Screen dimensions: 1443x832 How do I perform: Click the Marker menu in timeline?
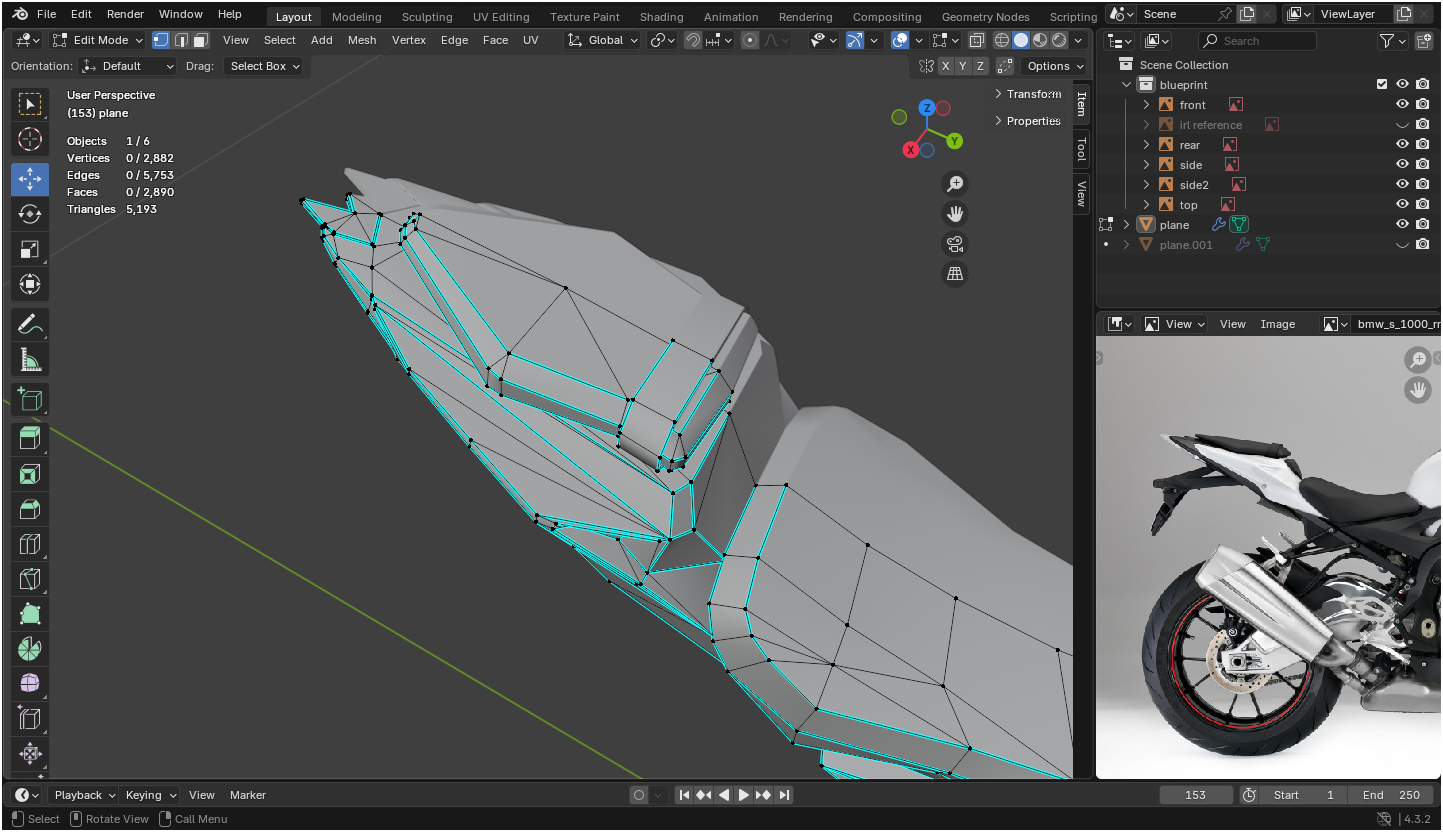[248, 795]
